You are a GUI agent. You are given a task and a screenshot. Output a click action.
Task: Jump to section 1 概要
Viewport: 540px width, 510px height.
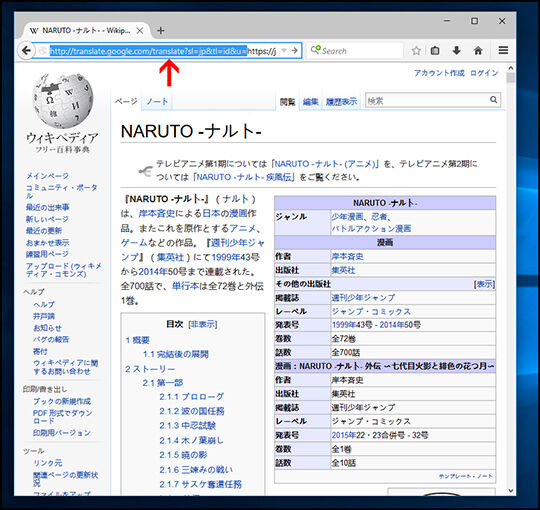point(137,340)
